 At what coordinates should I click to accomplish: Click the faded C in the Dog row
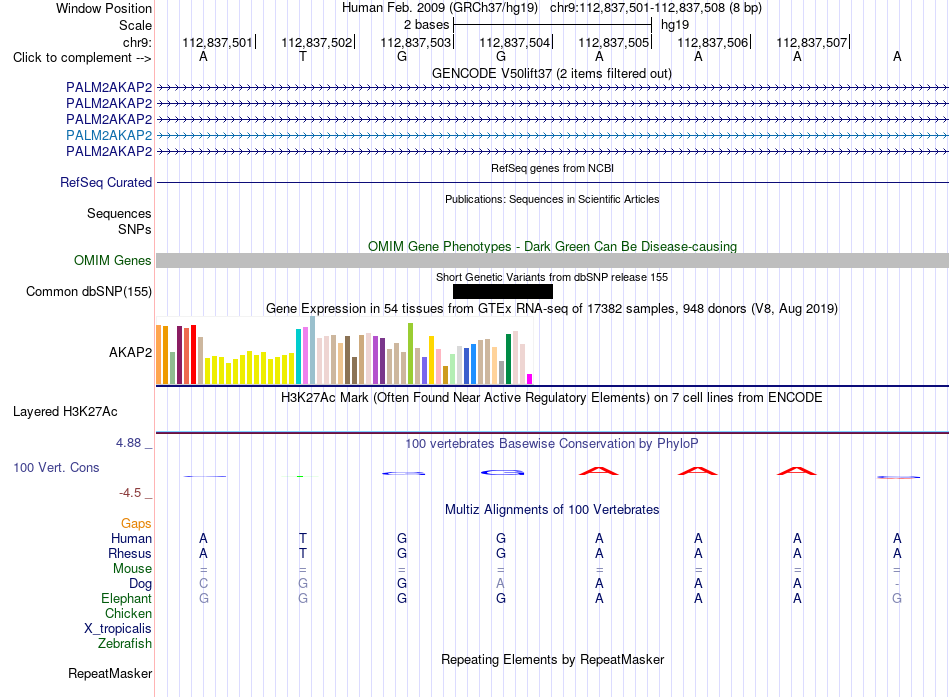pyautogui.click(x=204, y=584)
